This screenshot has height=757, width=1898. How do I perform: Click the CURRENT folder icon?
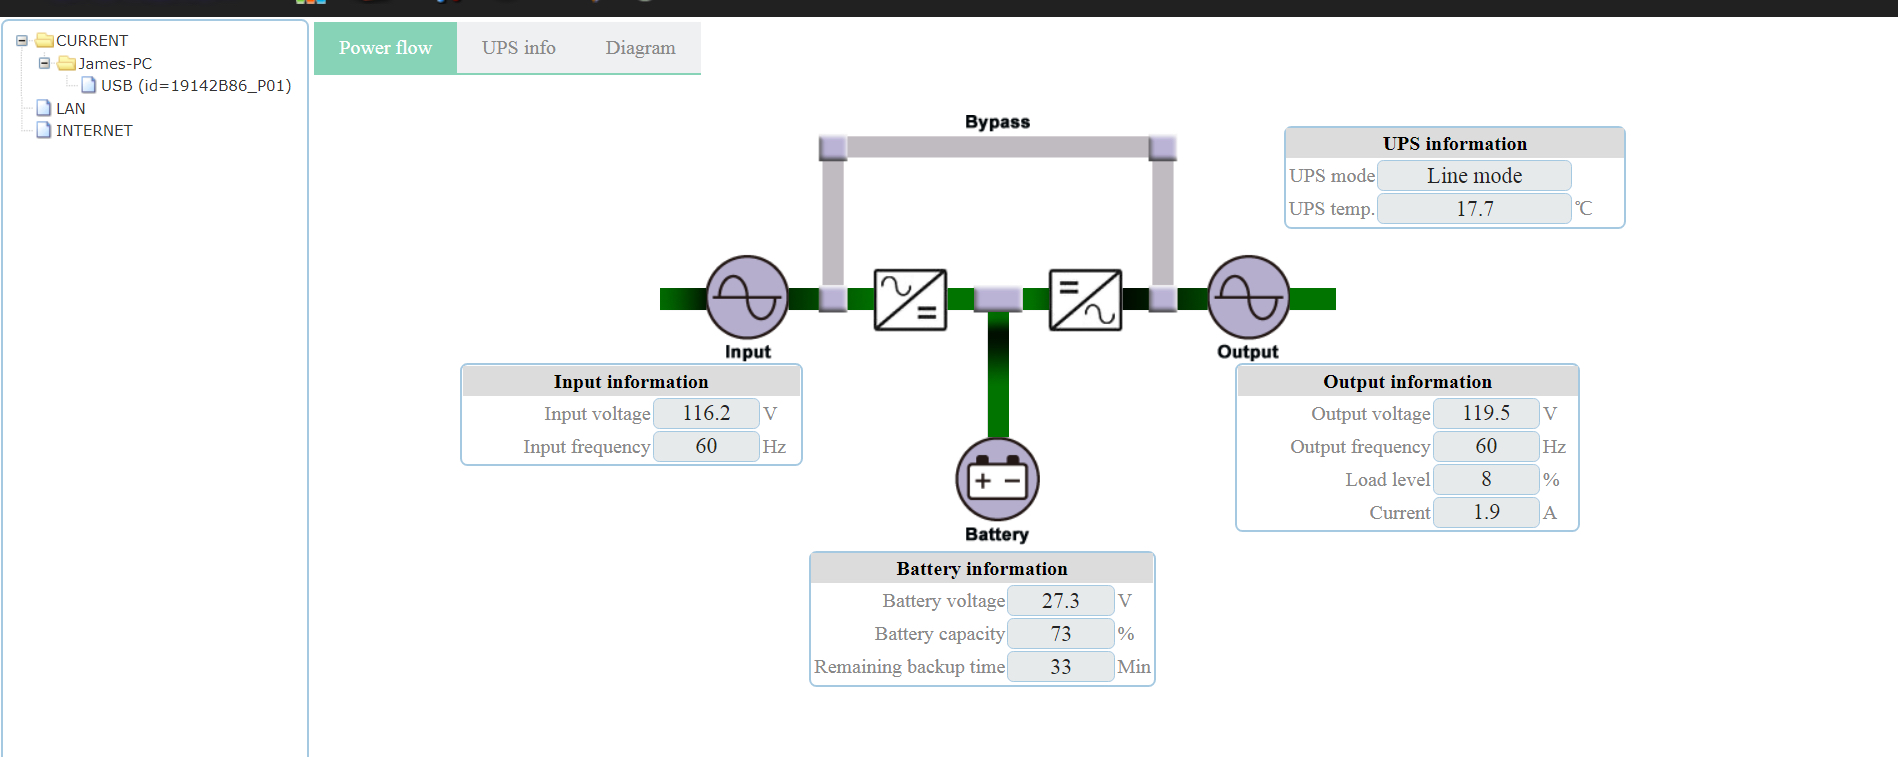click(45, 41)
